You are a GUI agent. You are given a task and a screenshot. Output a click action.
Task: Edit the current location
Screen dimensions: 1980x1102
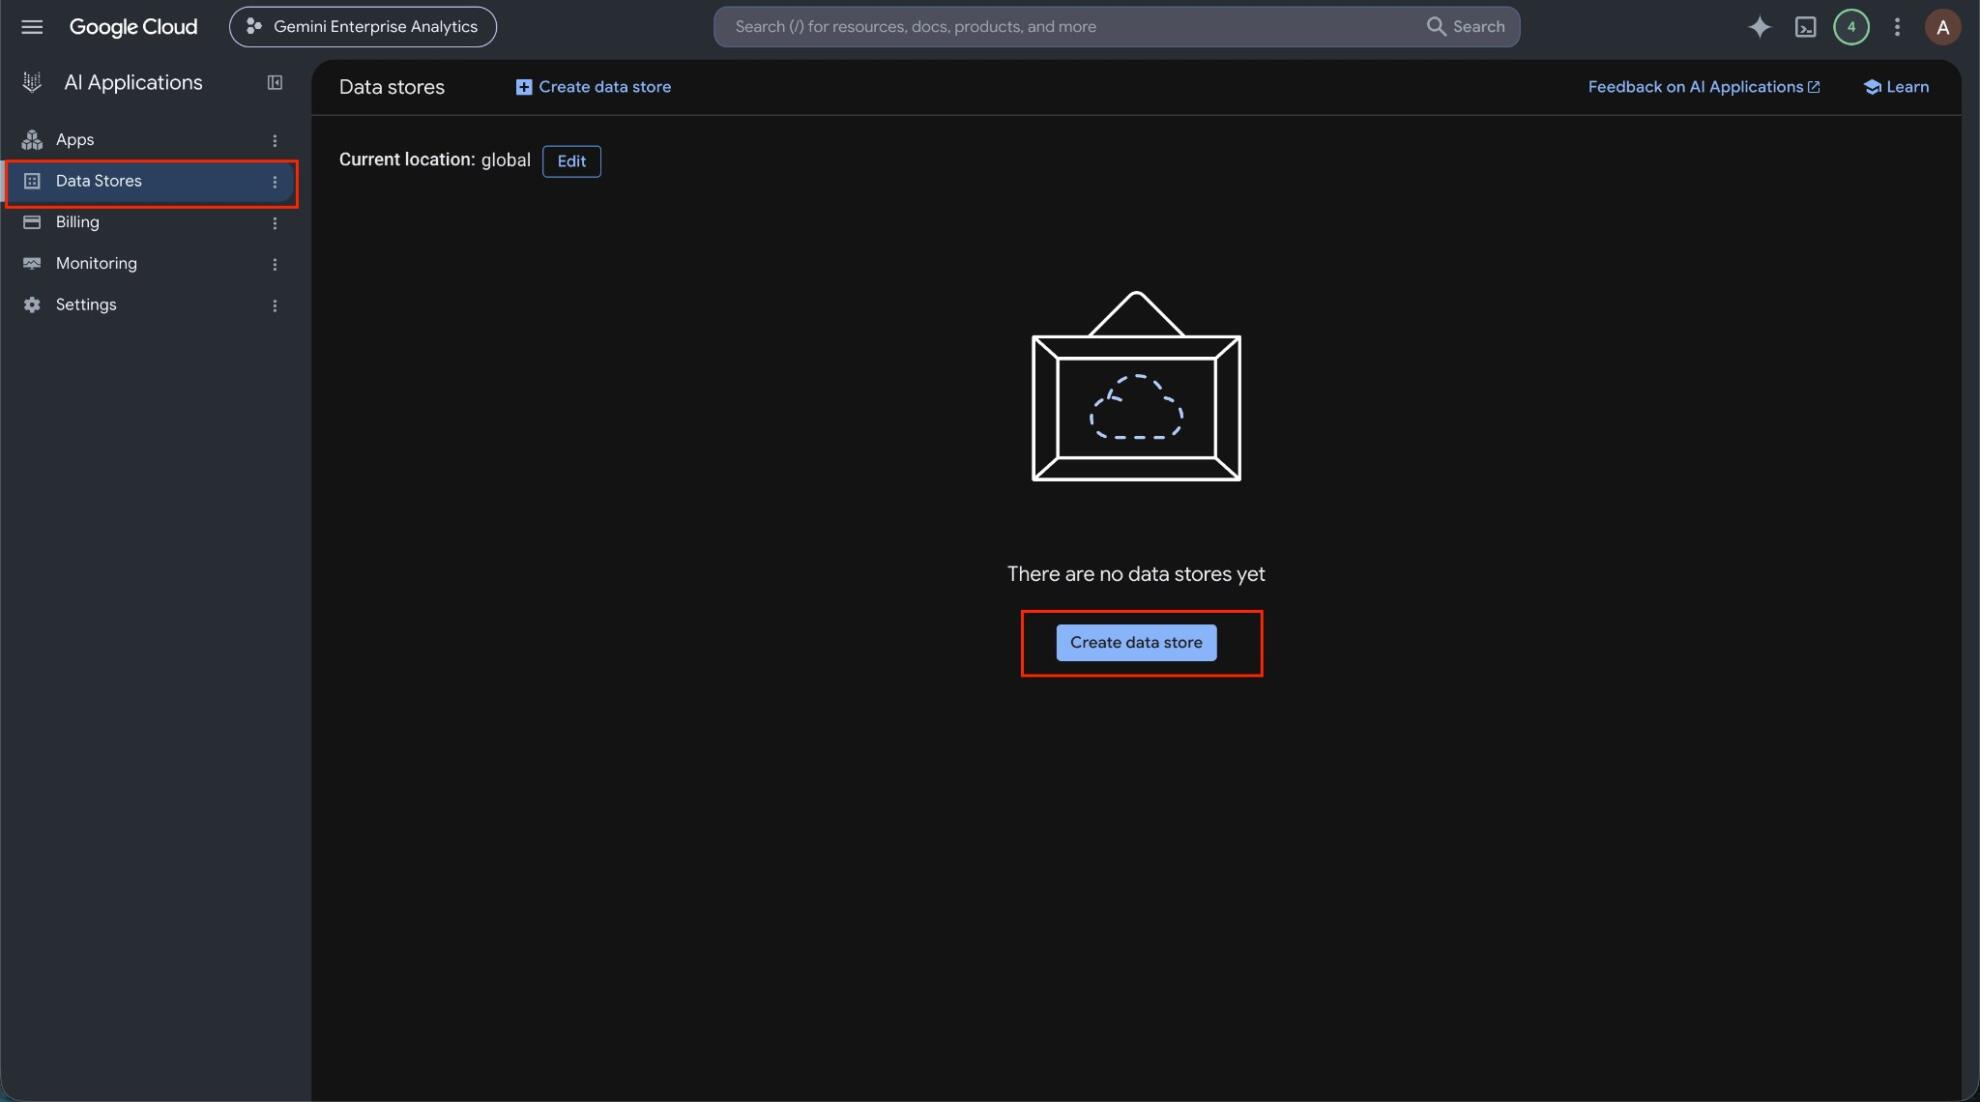click(571, 161)
